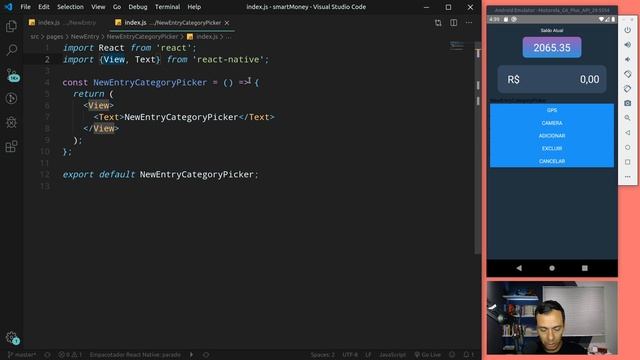Click the feedback smiley in the status bar
This screenshot has width=640, height=360.
[452, 355]
